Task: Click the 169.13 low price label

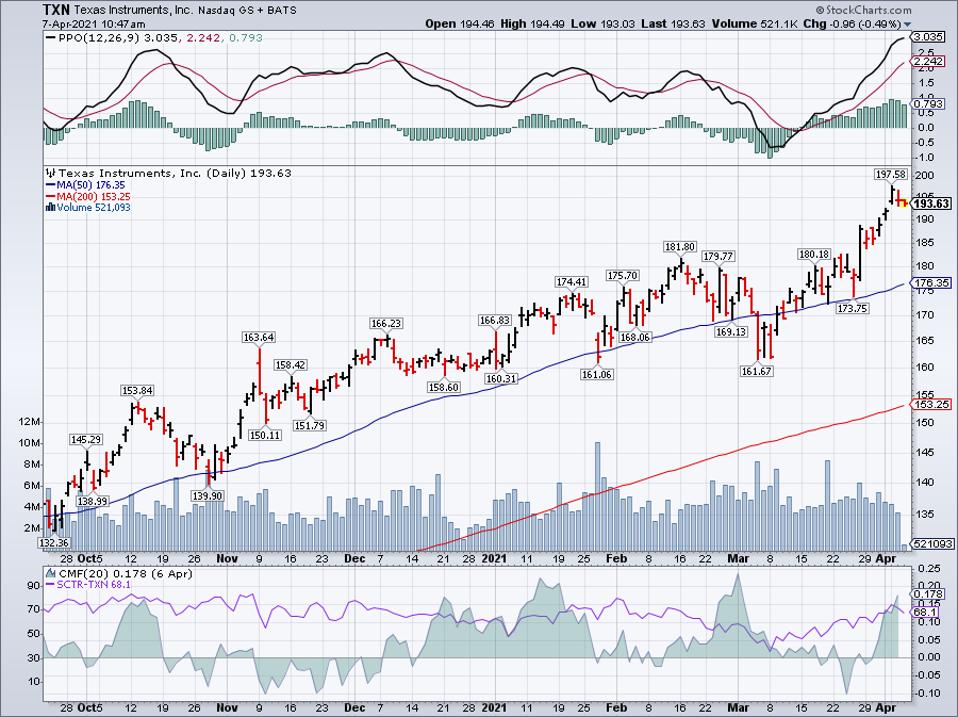Action: pyautogui.click(x=731, y=332)
